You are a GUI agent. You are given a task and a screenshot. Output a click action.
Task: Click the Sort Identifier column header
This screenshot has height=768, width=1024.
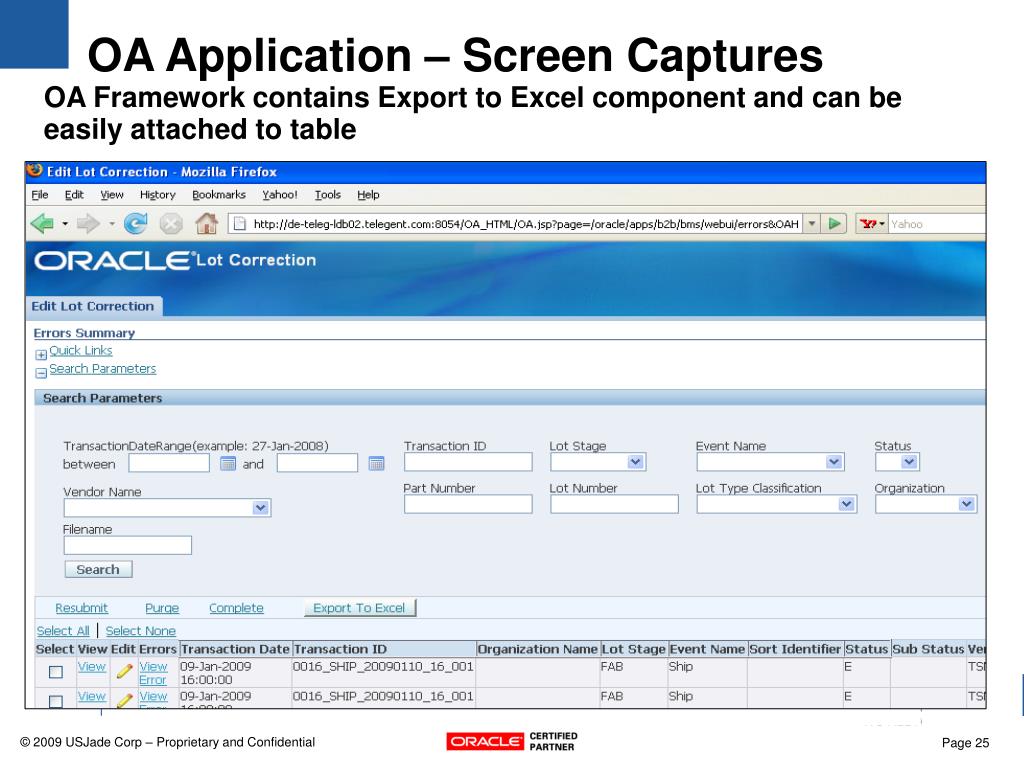coord(795,649)
